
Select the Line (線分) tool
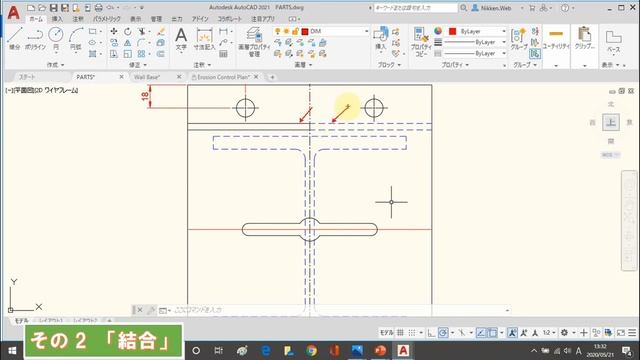click(x=15, y=38)
